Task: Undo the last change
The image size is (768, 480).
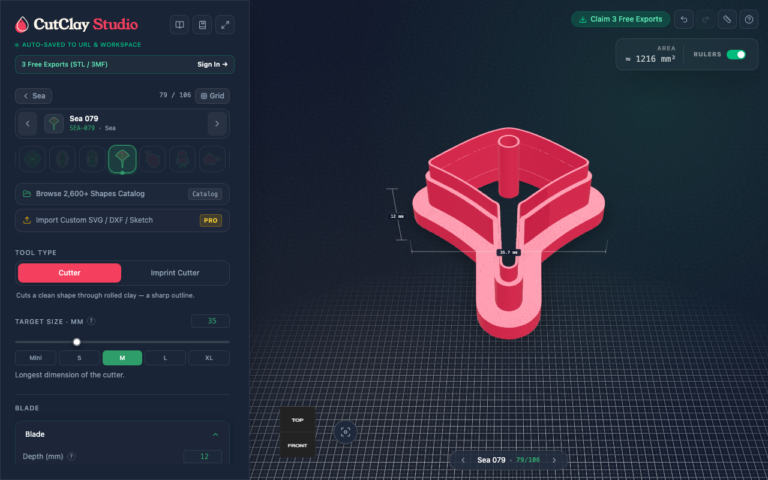Action: 684,20
